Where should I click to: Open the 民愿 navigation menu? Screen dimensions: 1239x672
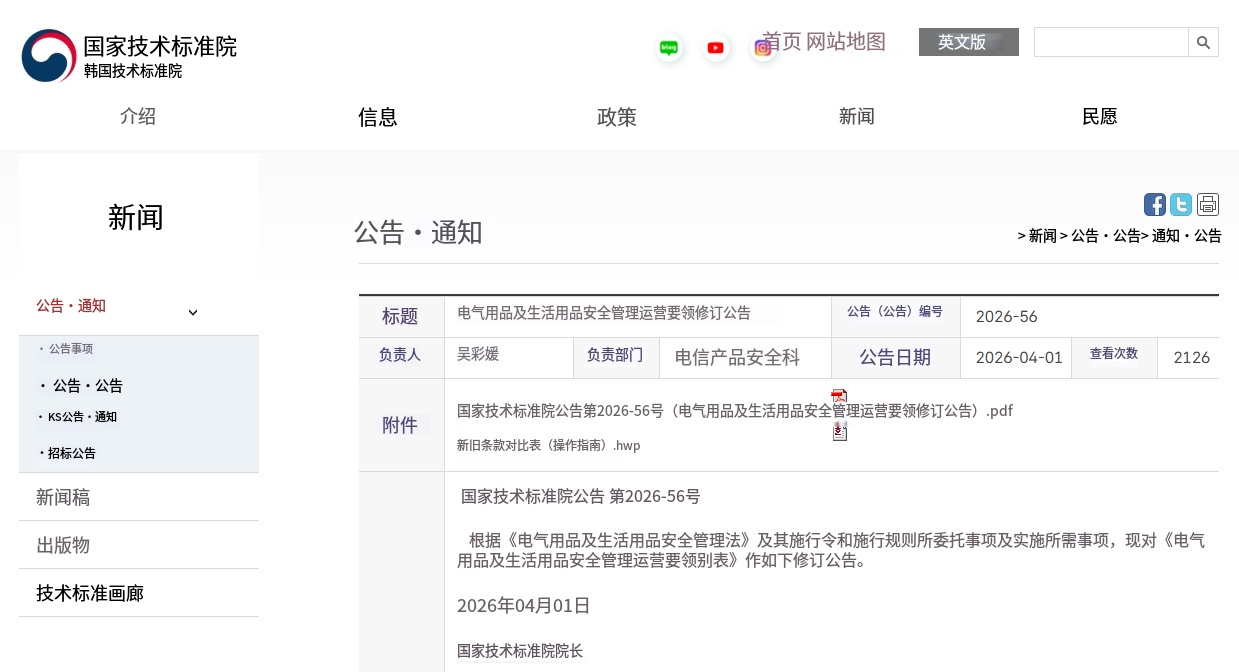click(1099, 117)
